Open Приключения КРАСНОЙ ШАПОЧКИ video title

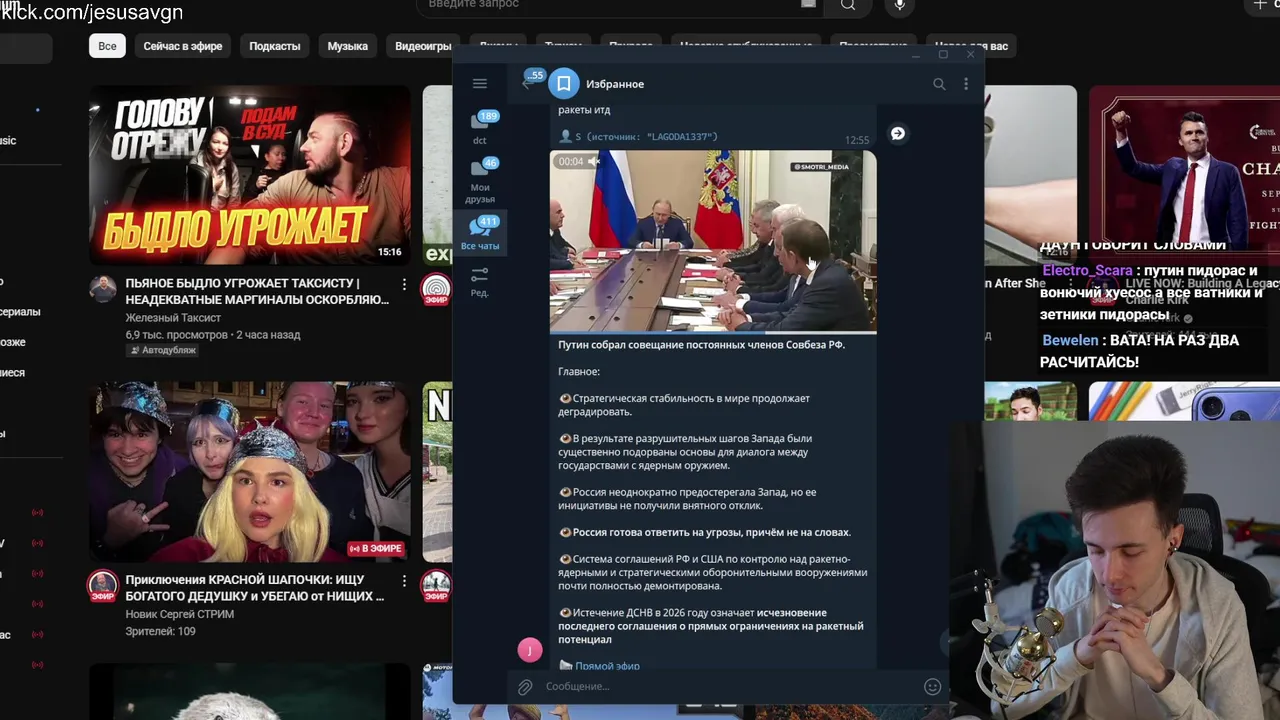pos(255,588)
